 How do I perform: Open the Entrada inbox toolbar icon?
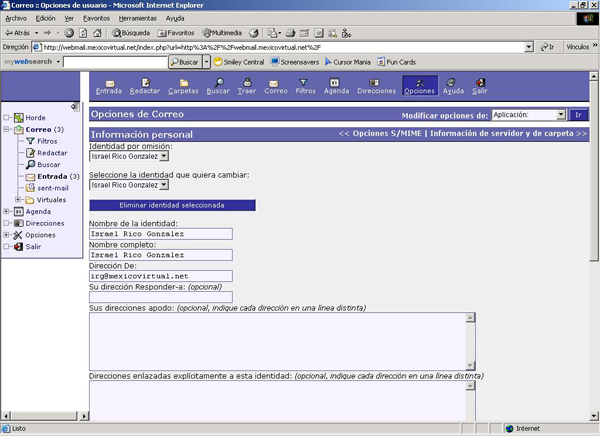point(109,87)
